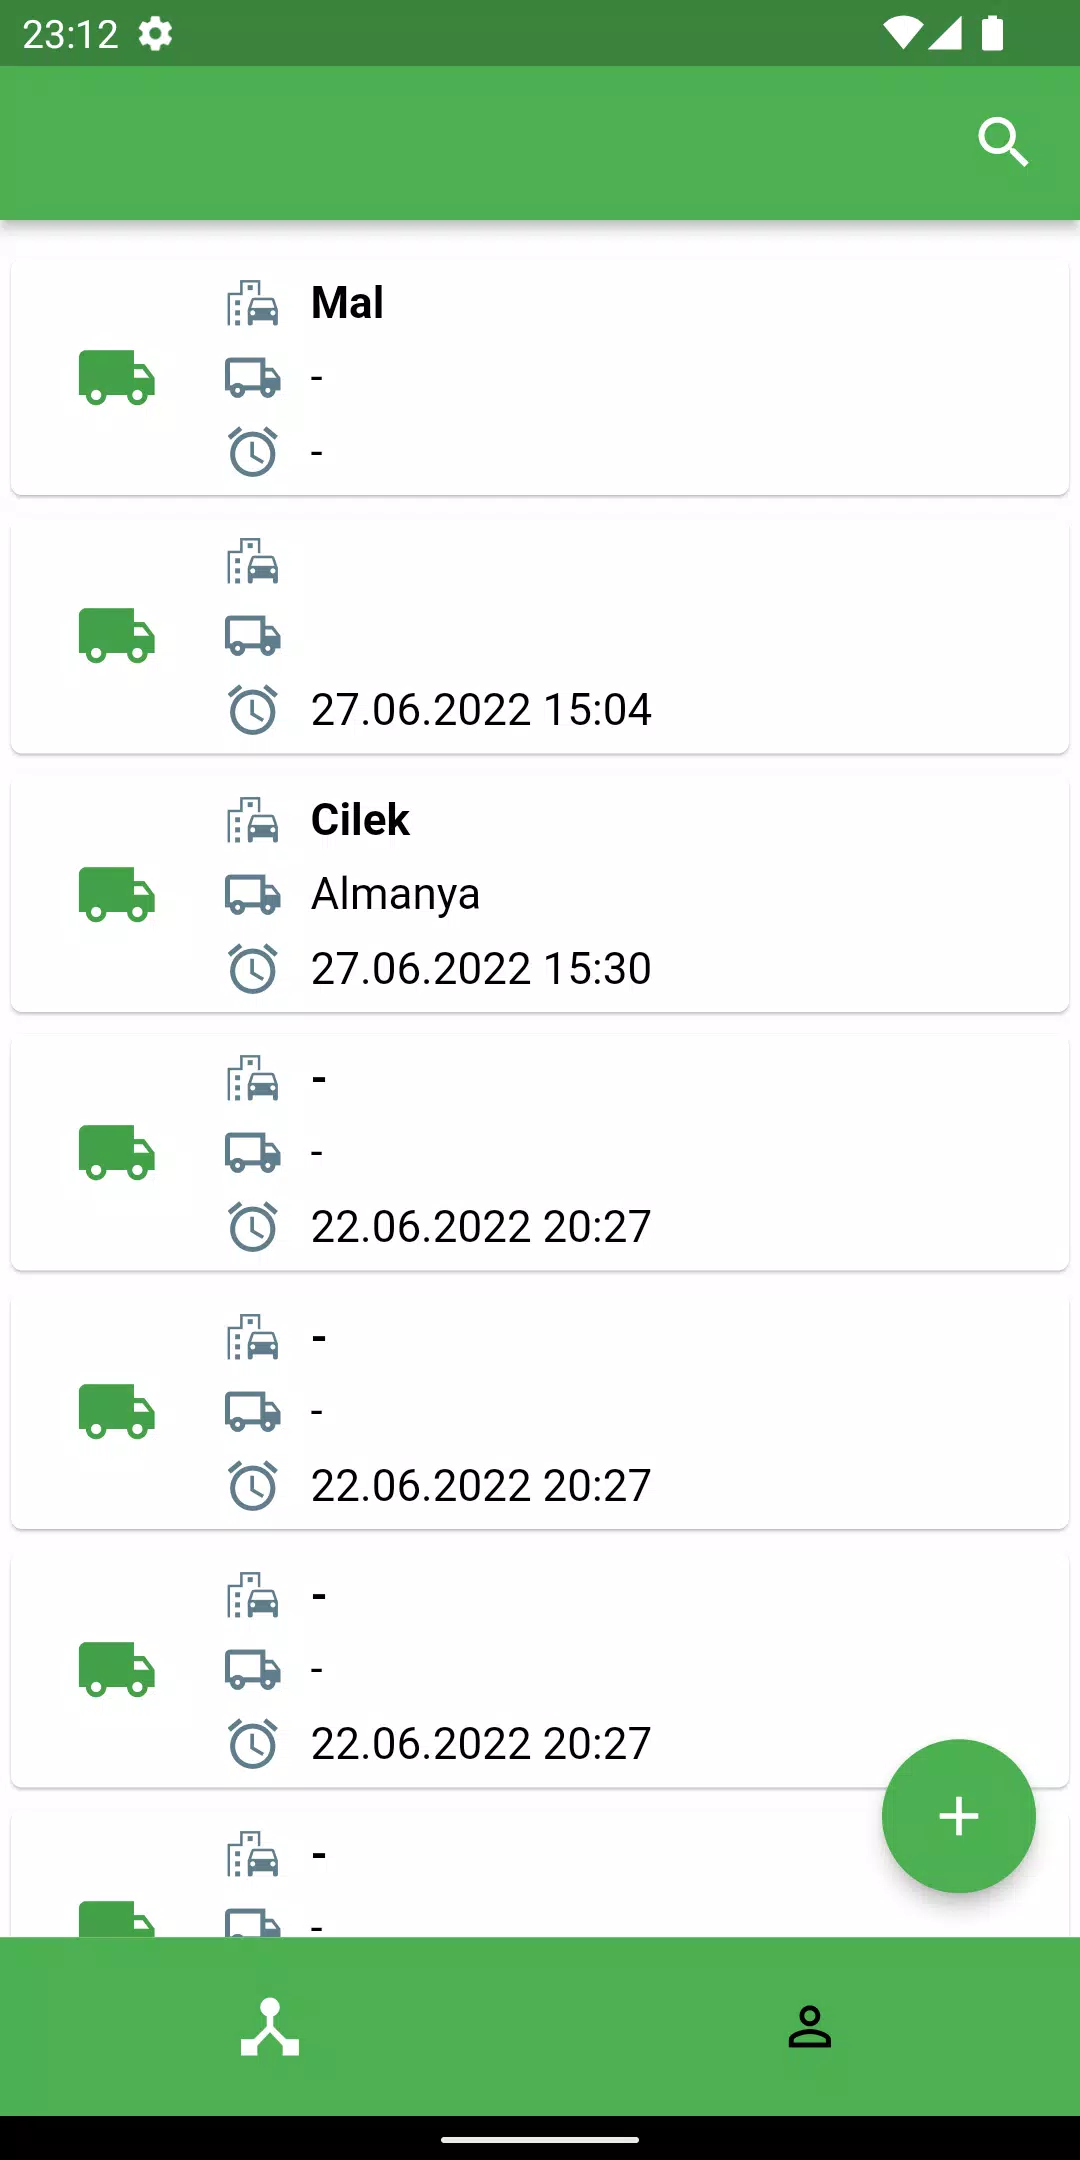Click the clock icon in Mal card
The image size is (1080, 2160).
tap(252, 452)
